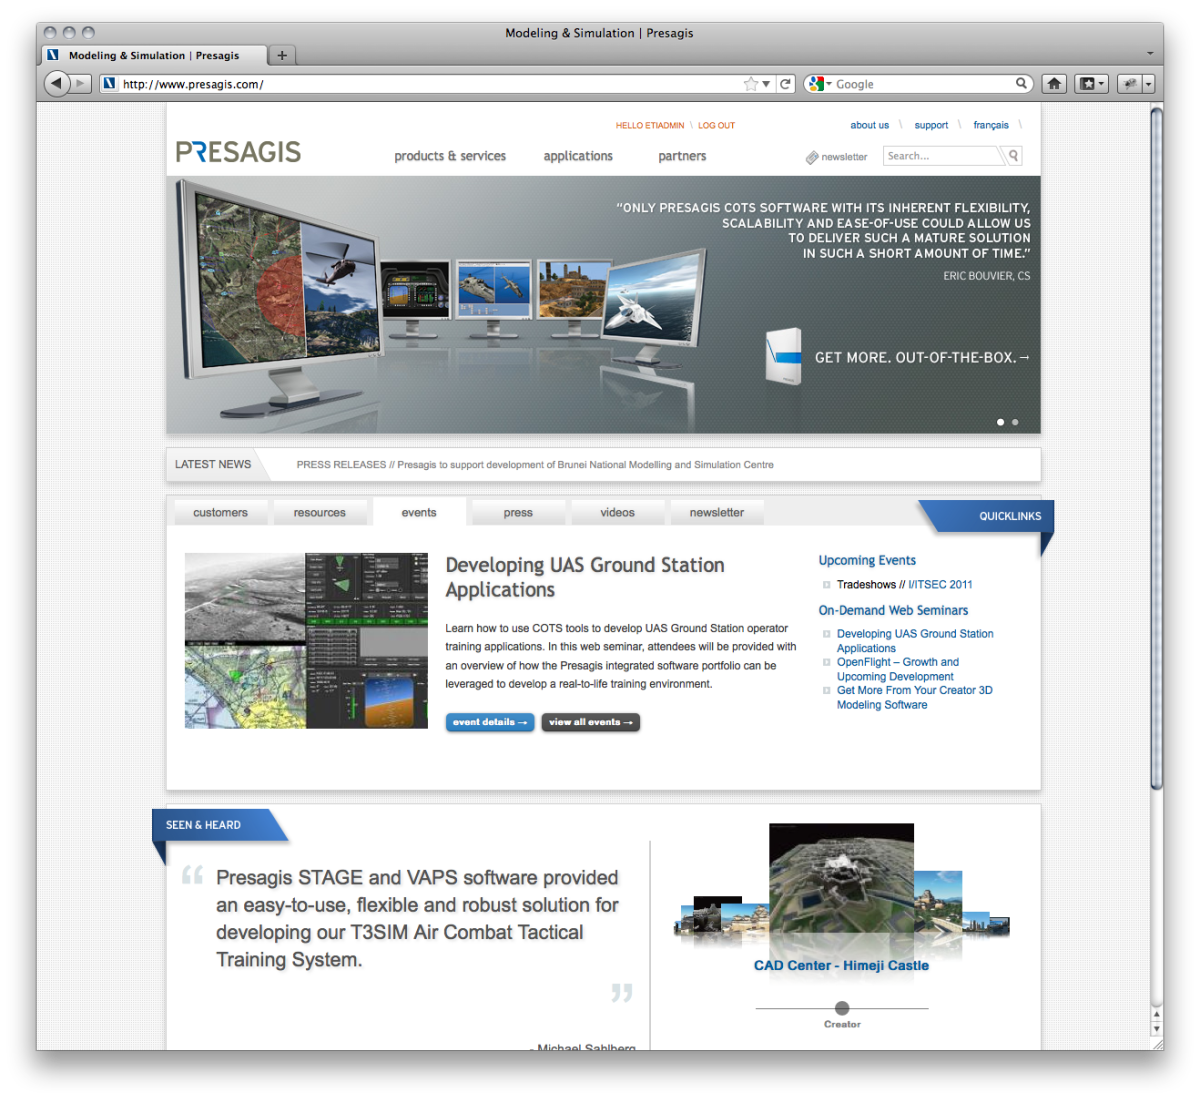
Task: Reload the page with the refresh icon
Action: [786, 84]
